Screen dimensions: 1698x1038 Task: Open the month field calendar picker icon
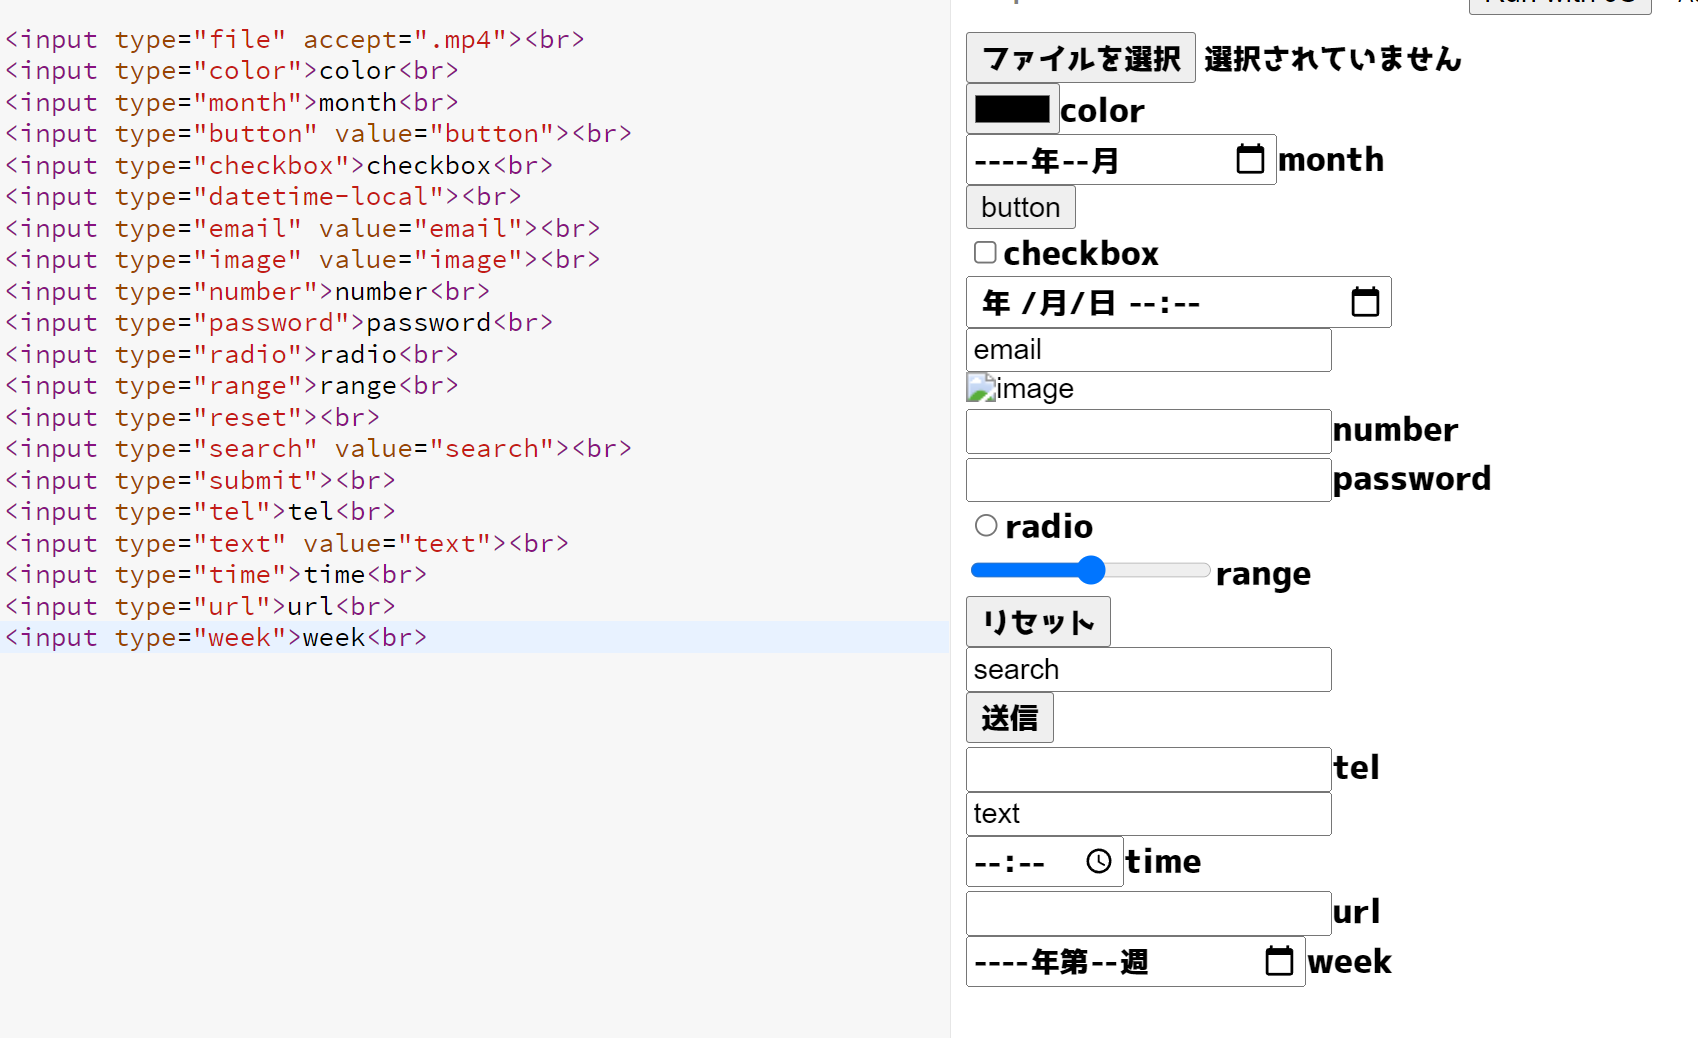(x=1250, y=159)
